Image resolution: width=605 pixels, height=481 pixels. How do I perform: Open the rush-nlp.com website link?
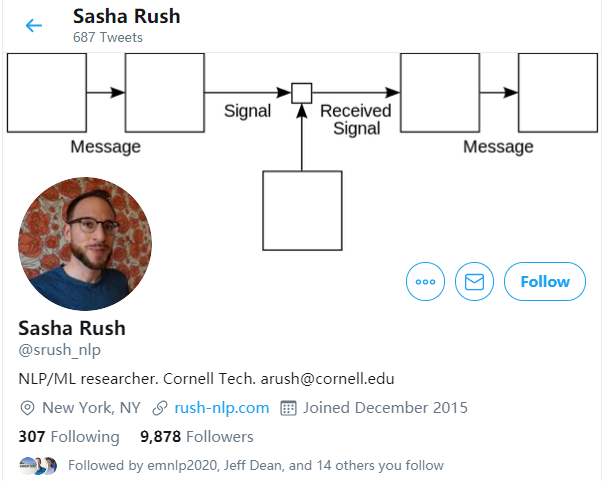click(222, 408)
